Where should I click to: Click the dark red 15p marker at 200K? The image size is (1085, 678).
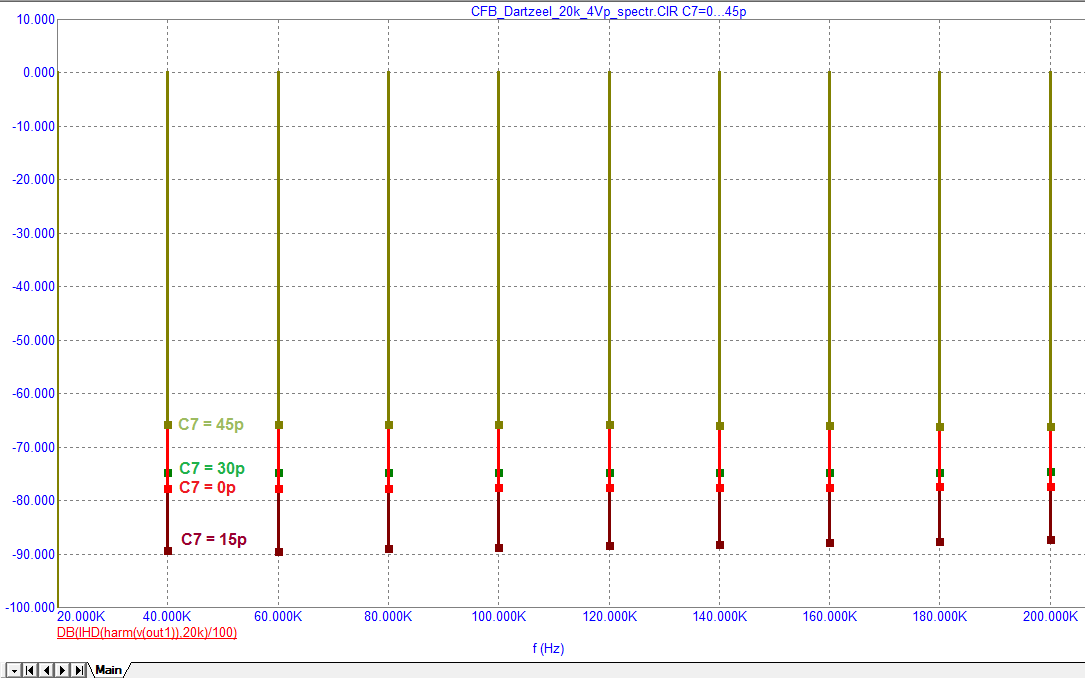(x=1050, y=540)
